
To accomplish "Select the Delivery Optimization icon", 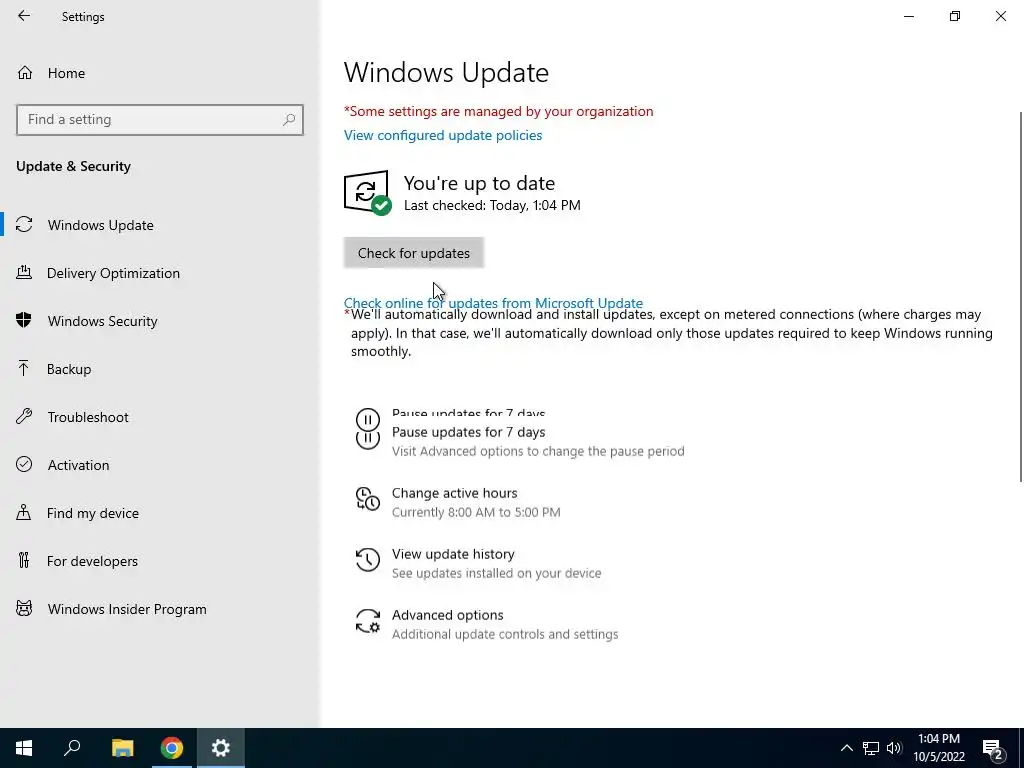I will pos(24,273).
